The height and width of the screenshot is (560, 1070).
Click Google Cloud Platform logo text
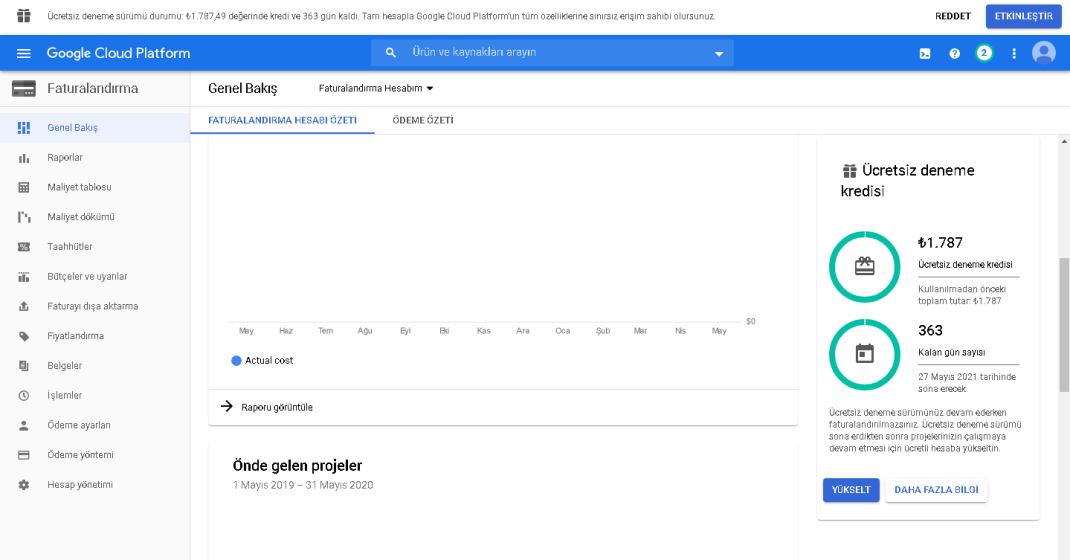pyautogui.click(x=119, y=53)
